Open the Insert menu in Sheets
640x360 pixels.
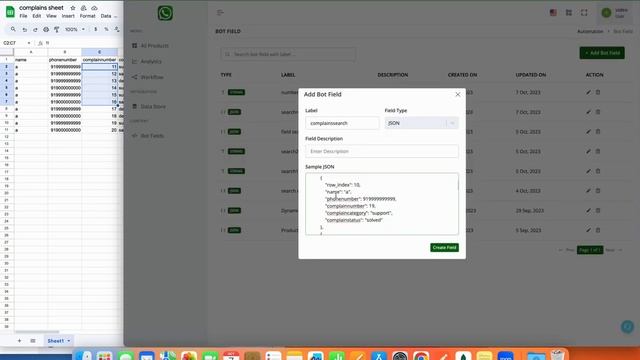pos(68,16)
